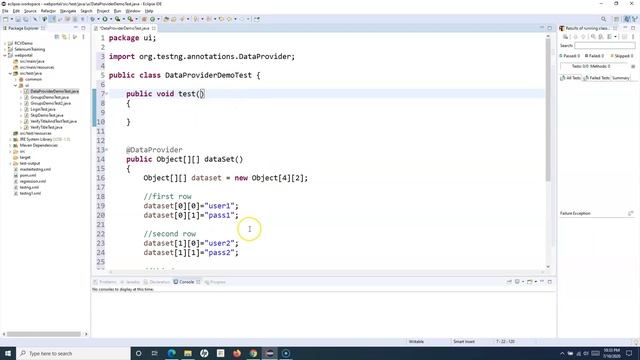Minimize the Package Explorer view
The image size is (640, 360).
coord(76,28)
